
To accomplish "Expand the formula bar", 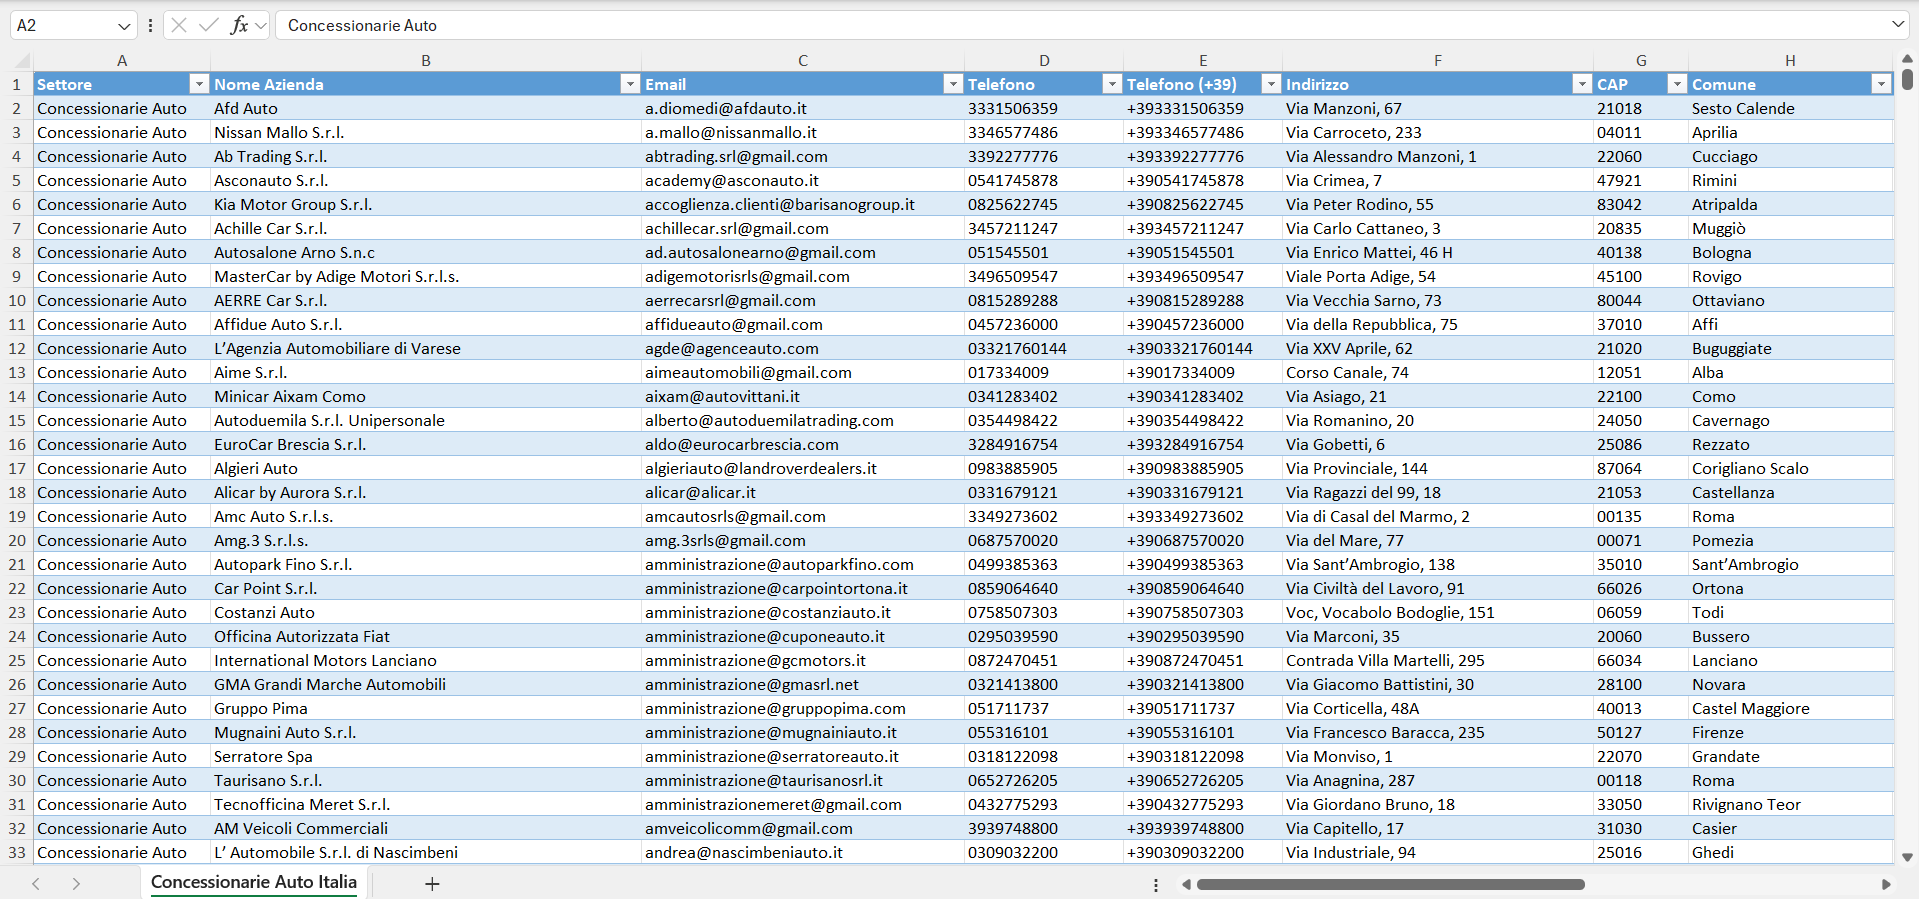I will (1897, 24).
